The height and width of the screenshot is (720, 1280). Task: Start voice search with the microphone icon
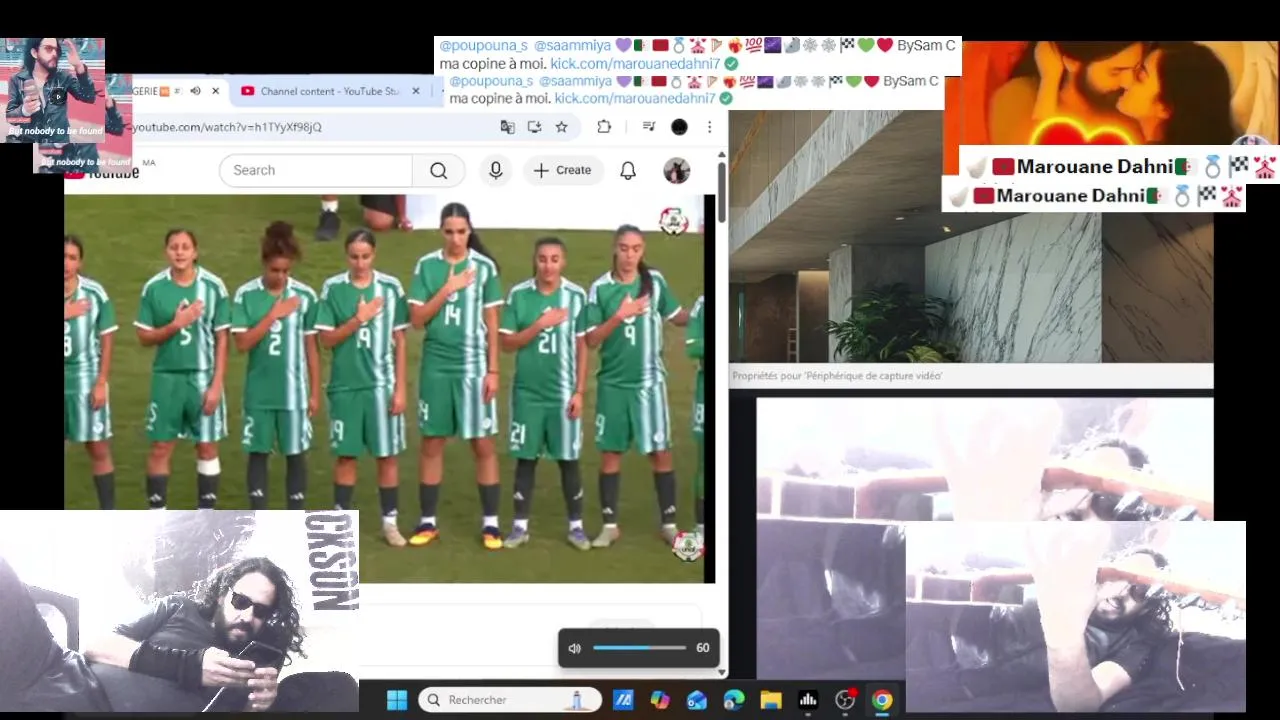495,170
